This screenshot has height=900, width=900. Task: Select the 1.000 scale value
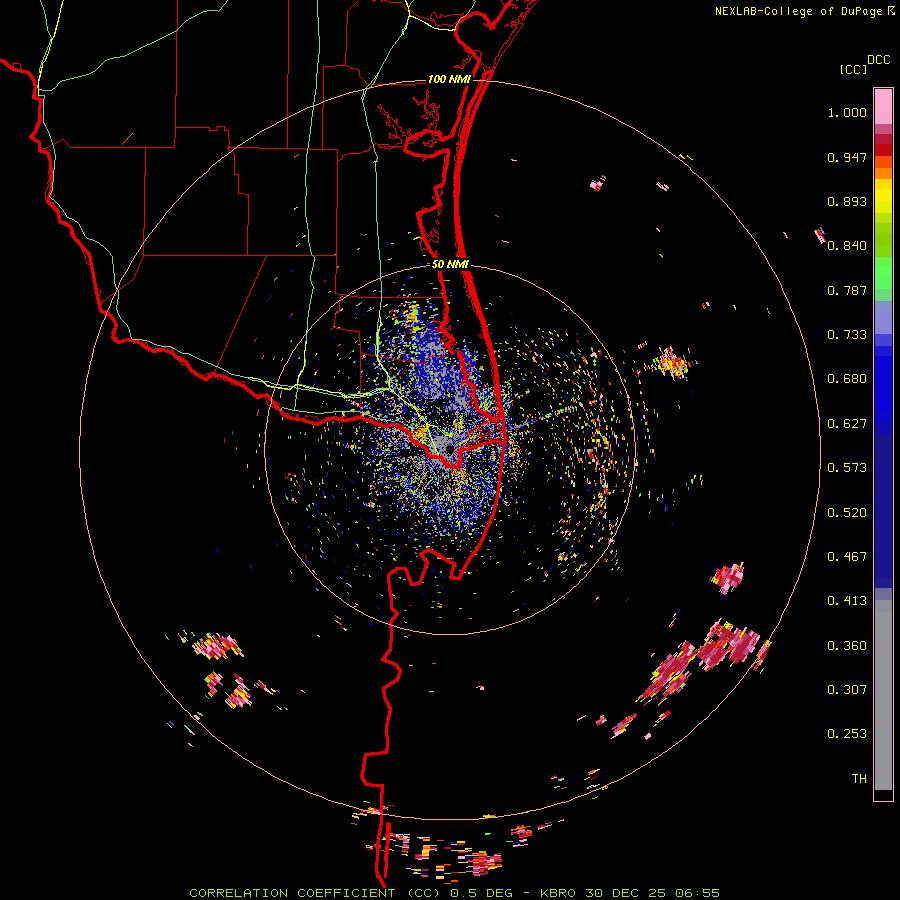click(x=847, y=112)
